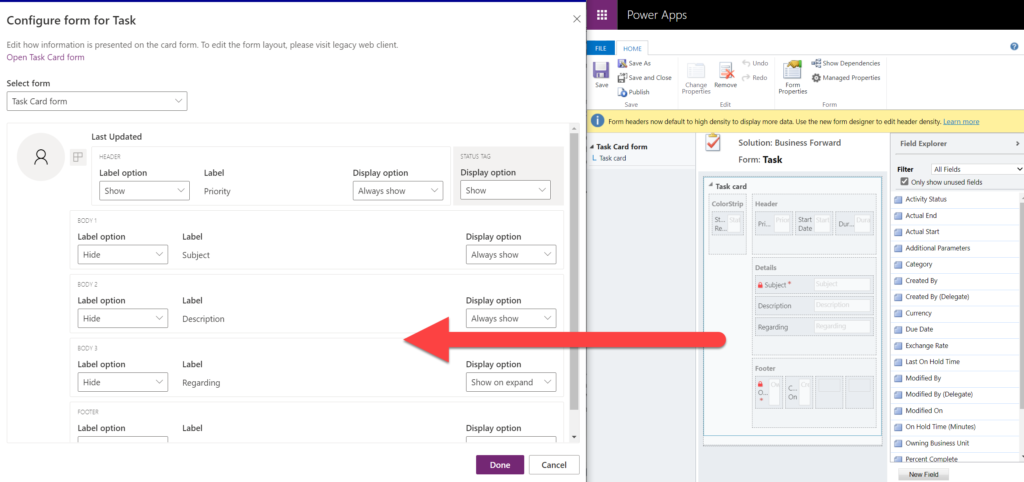
Task: Click the Cancel button
Action: tap(554, 465)
